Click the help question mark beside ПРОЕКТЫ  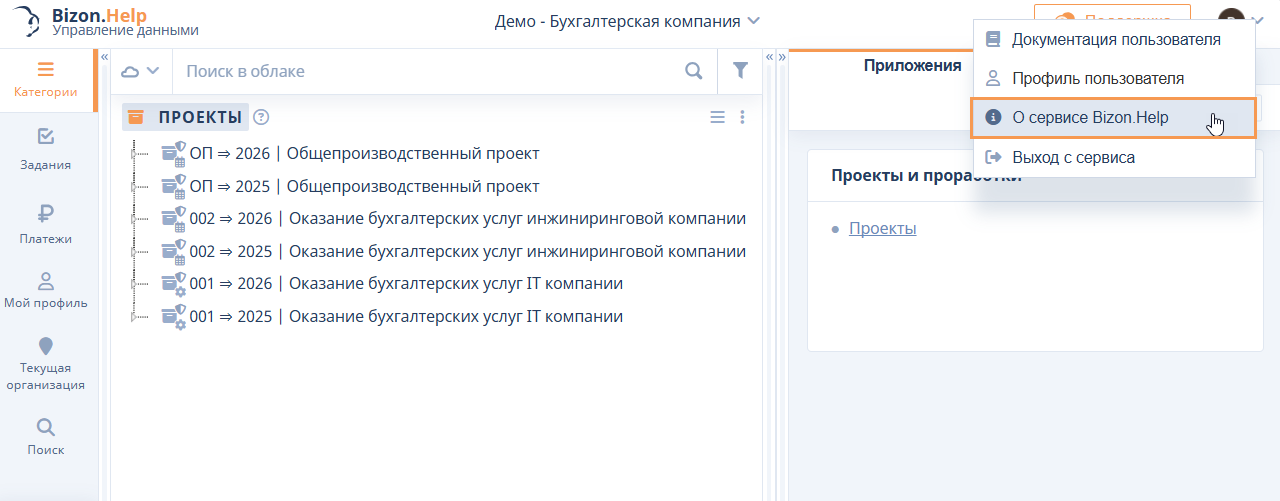[262, 117]
